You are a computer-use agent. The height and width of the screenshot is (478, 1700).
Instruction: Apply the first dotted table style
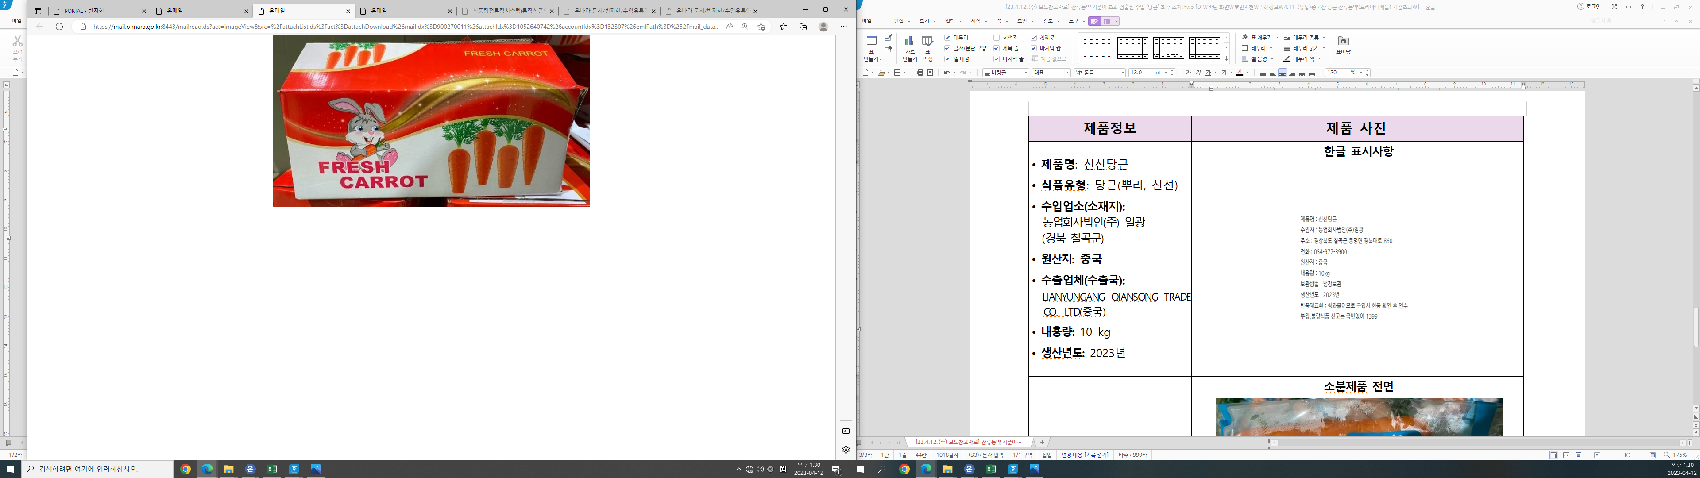(1097, 48)
